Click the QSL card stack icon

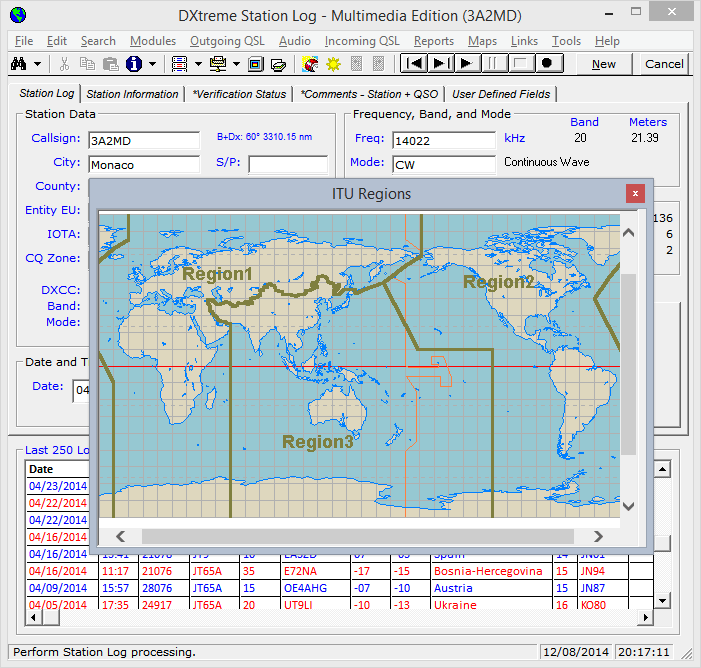279,64
